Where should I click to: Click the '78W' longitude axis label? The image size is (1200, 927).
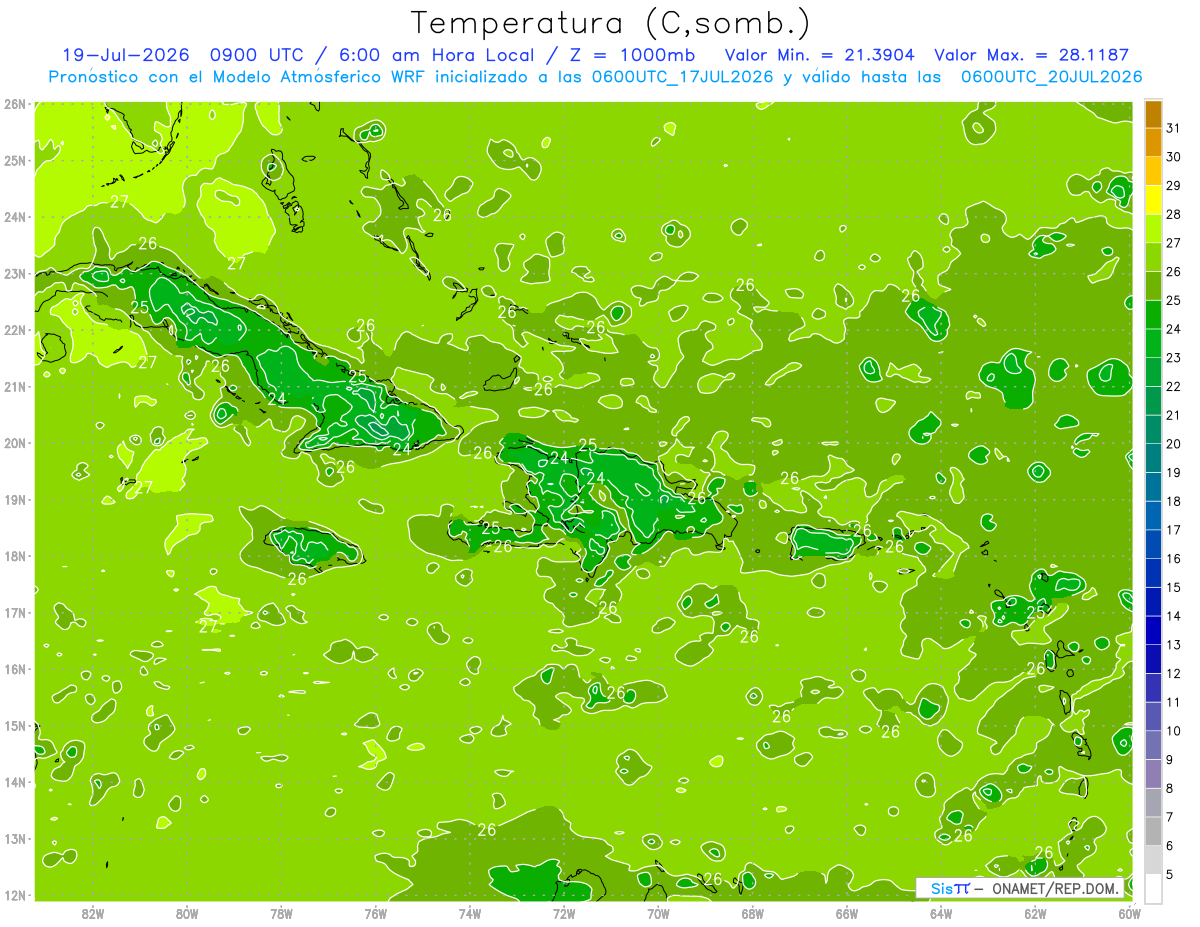click(x=281, y=913)
